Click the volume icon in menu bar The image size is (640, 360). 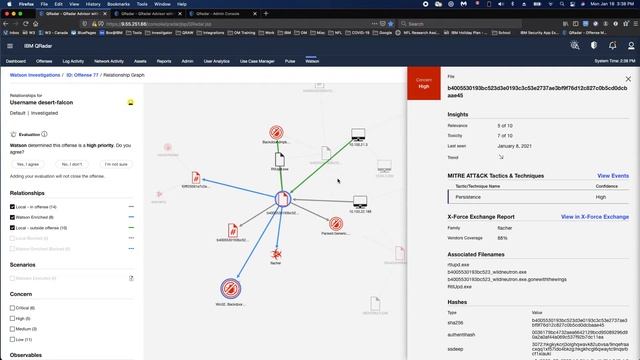pos(501,4)
